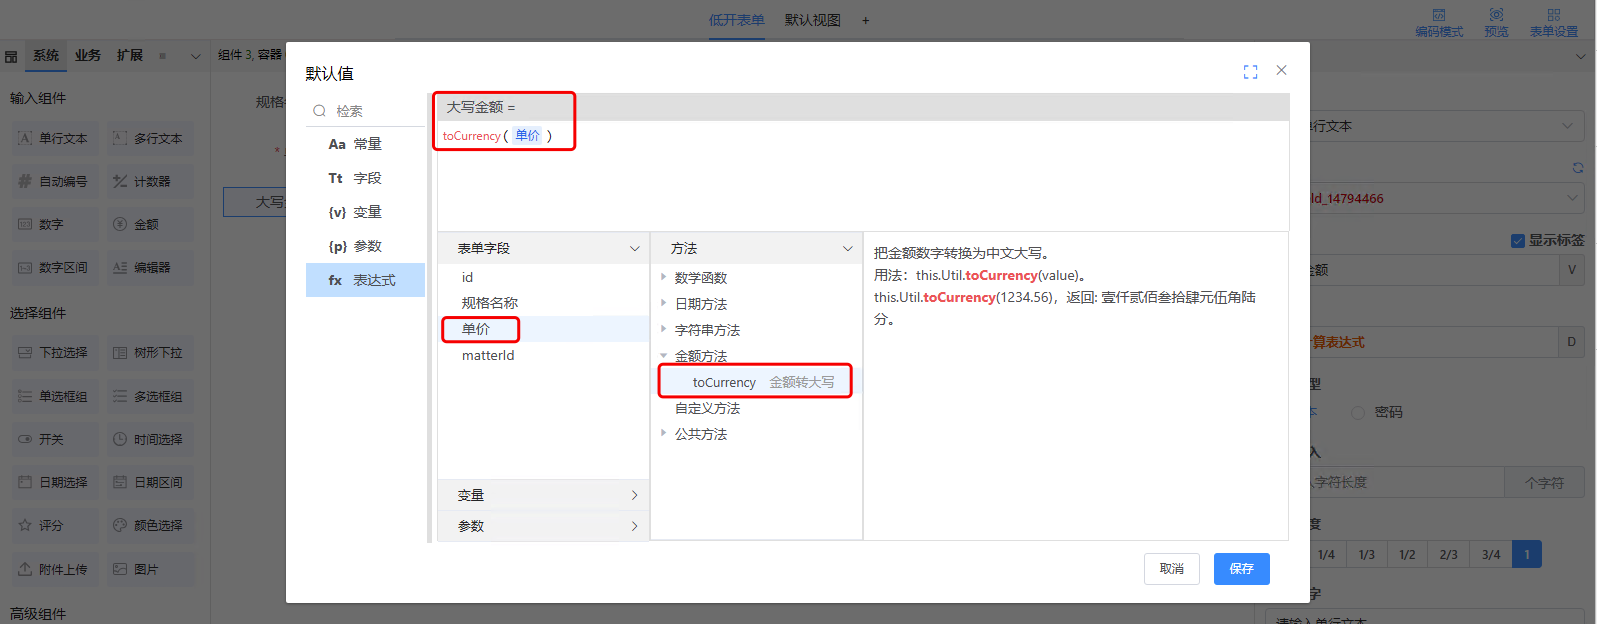Select the 单价 form field
This screenshot has height=624, width=1597.
tap(476, 329)
